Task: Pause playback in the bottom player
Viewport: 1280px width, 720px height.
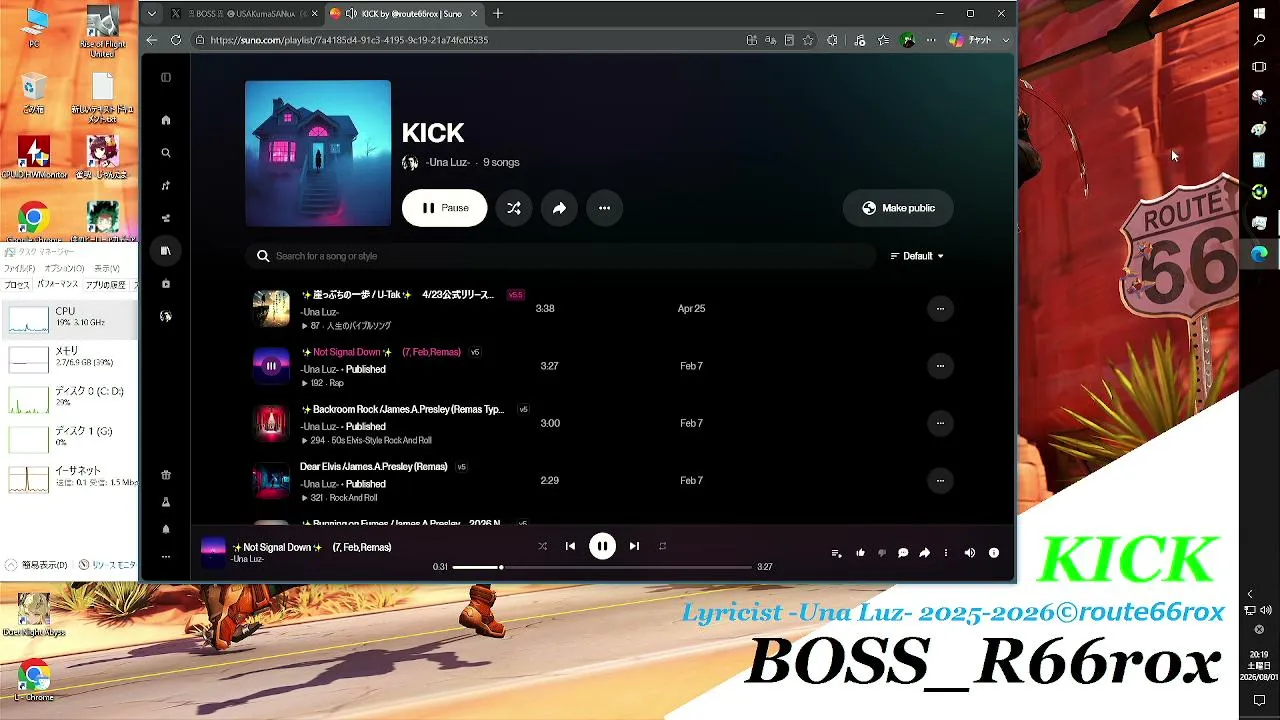Action: pyautogui.click(x=602, y=546)
